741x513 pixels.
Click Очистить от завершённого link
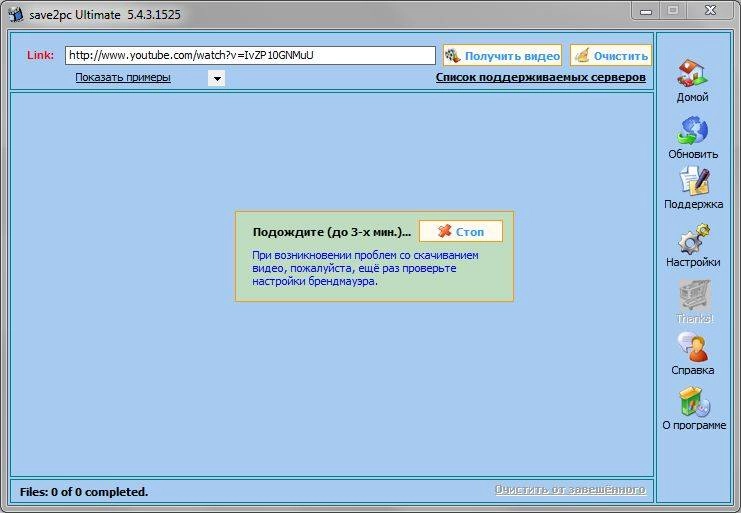point(570,489)
